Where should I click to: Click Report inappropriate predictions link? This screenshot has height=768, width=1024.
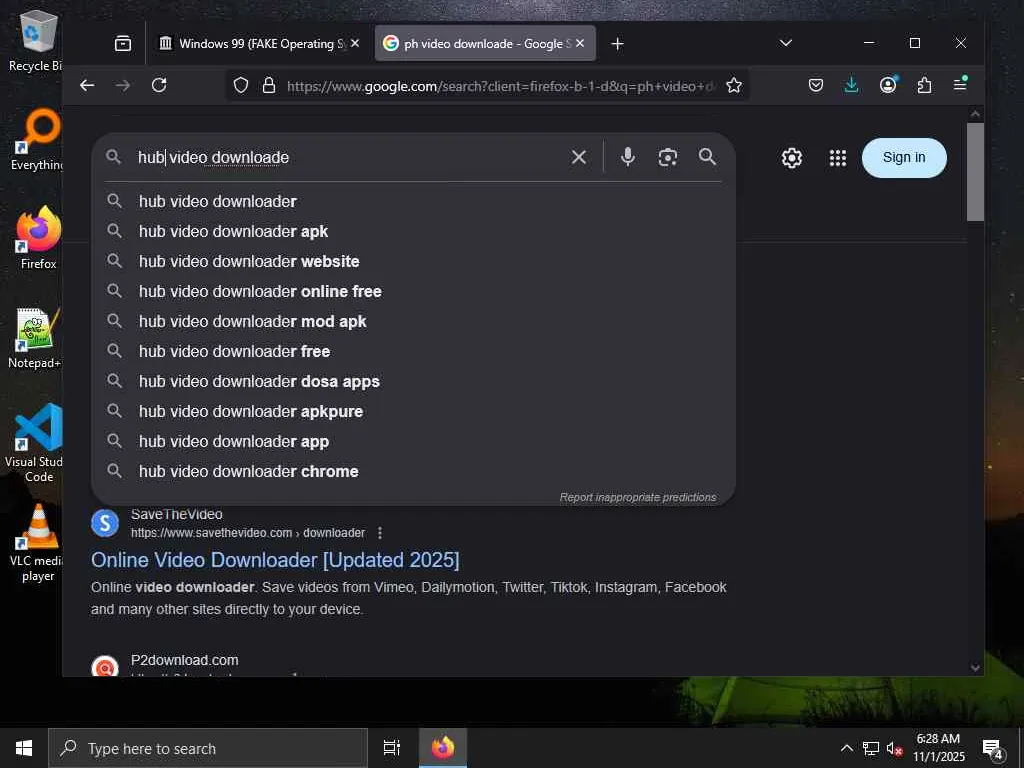(637, 498)
